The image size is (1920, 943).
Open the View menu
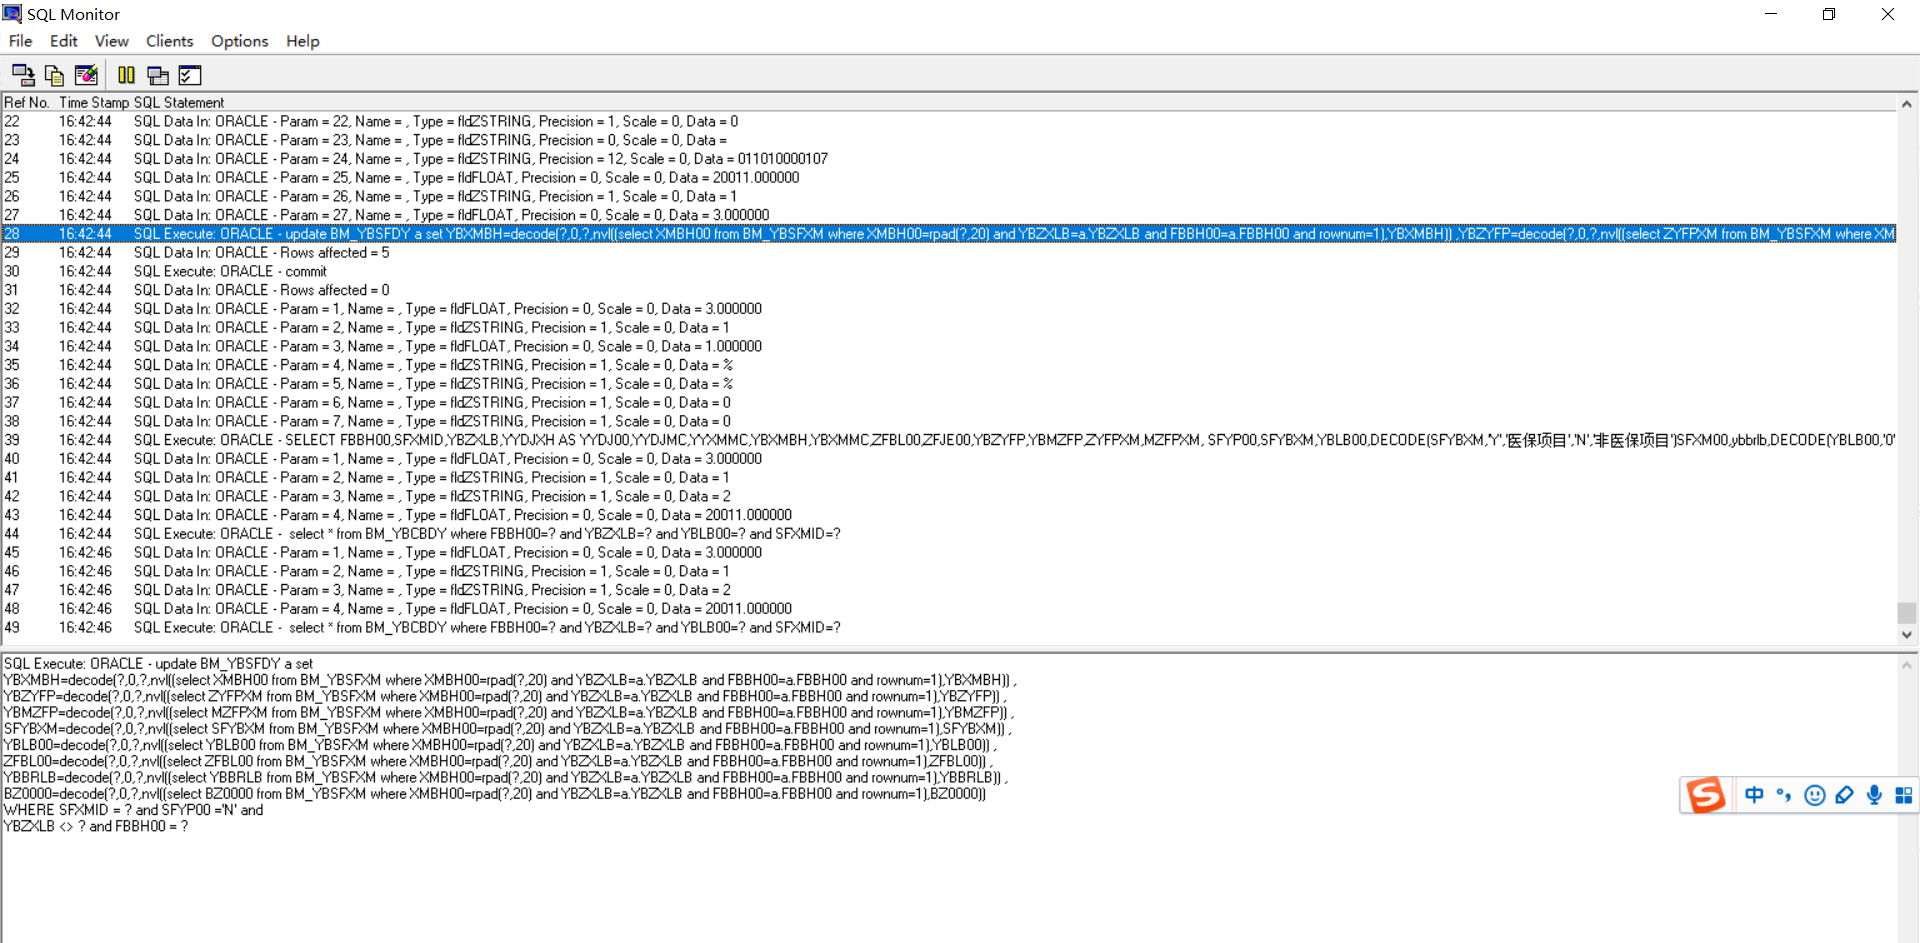tap(112, 41)
